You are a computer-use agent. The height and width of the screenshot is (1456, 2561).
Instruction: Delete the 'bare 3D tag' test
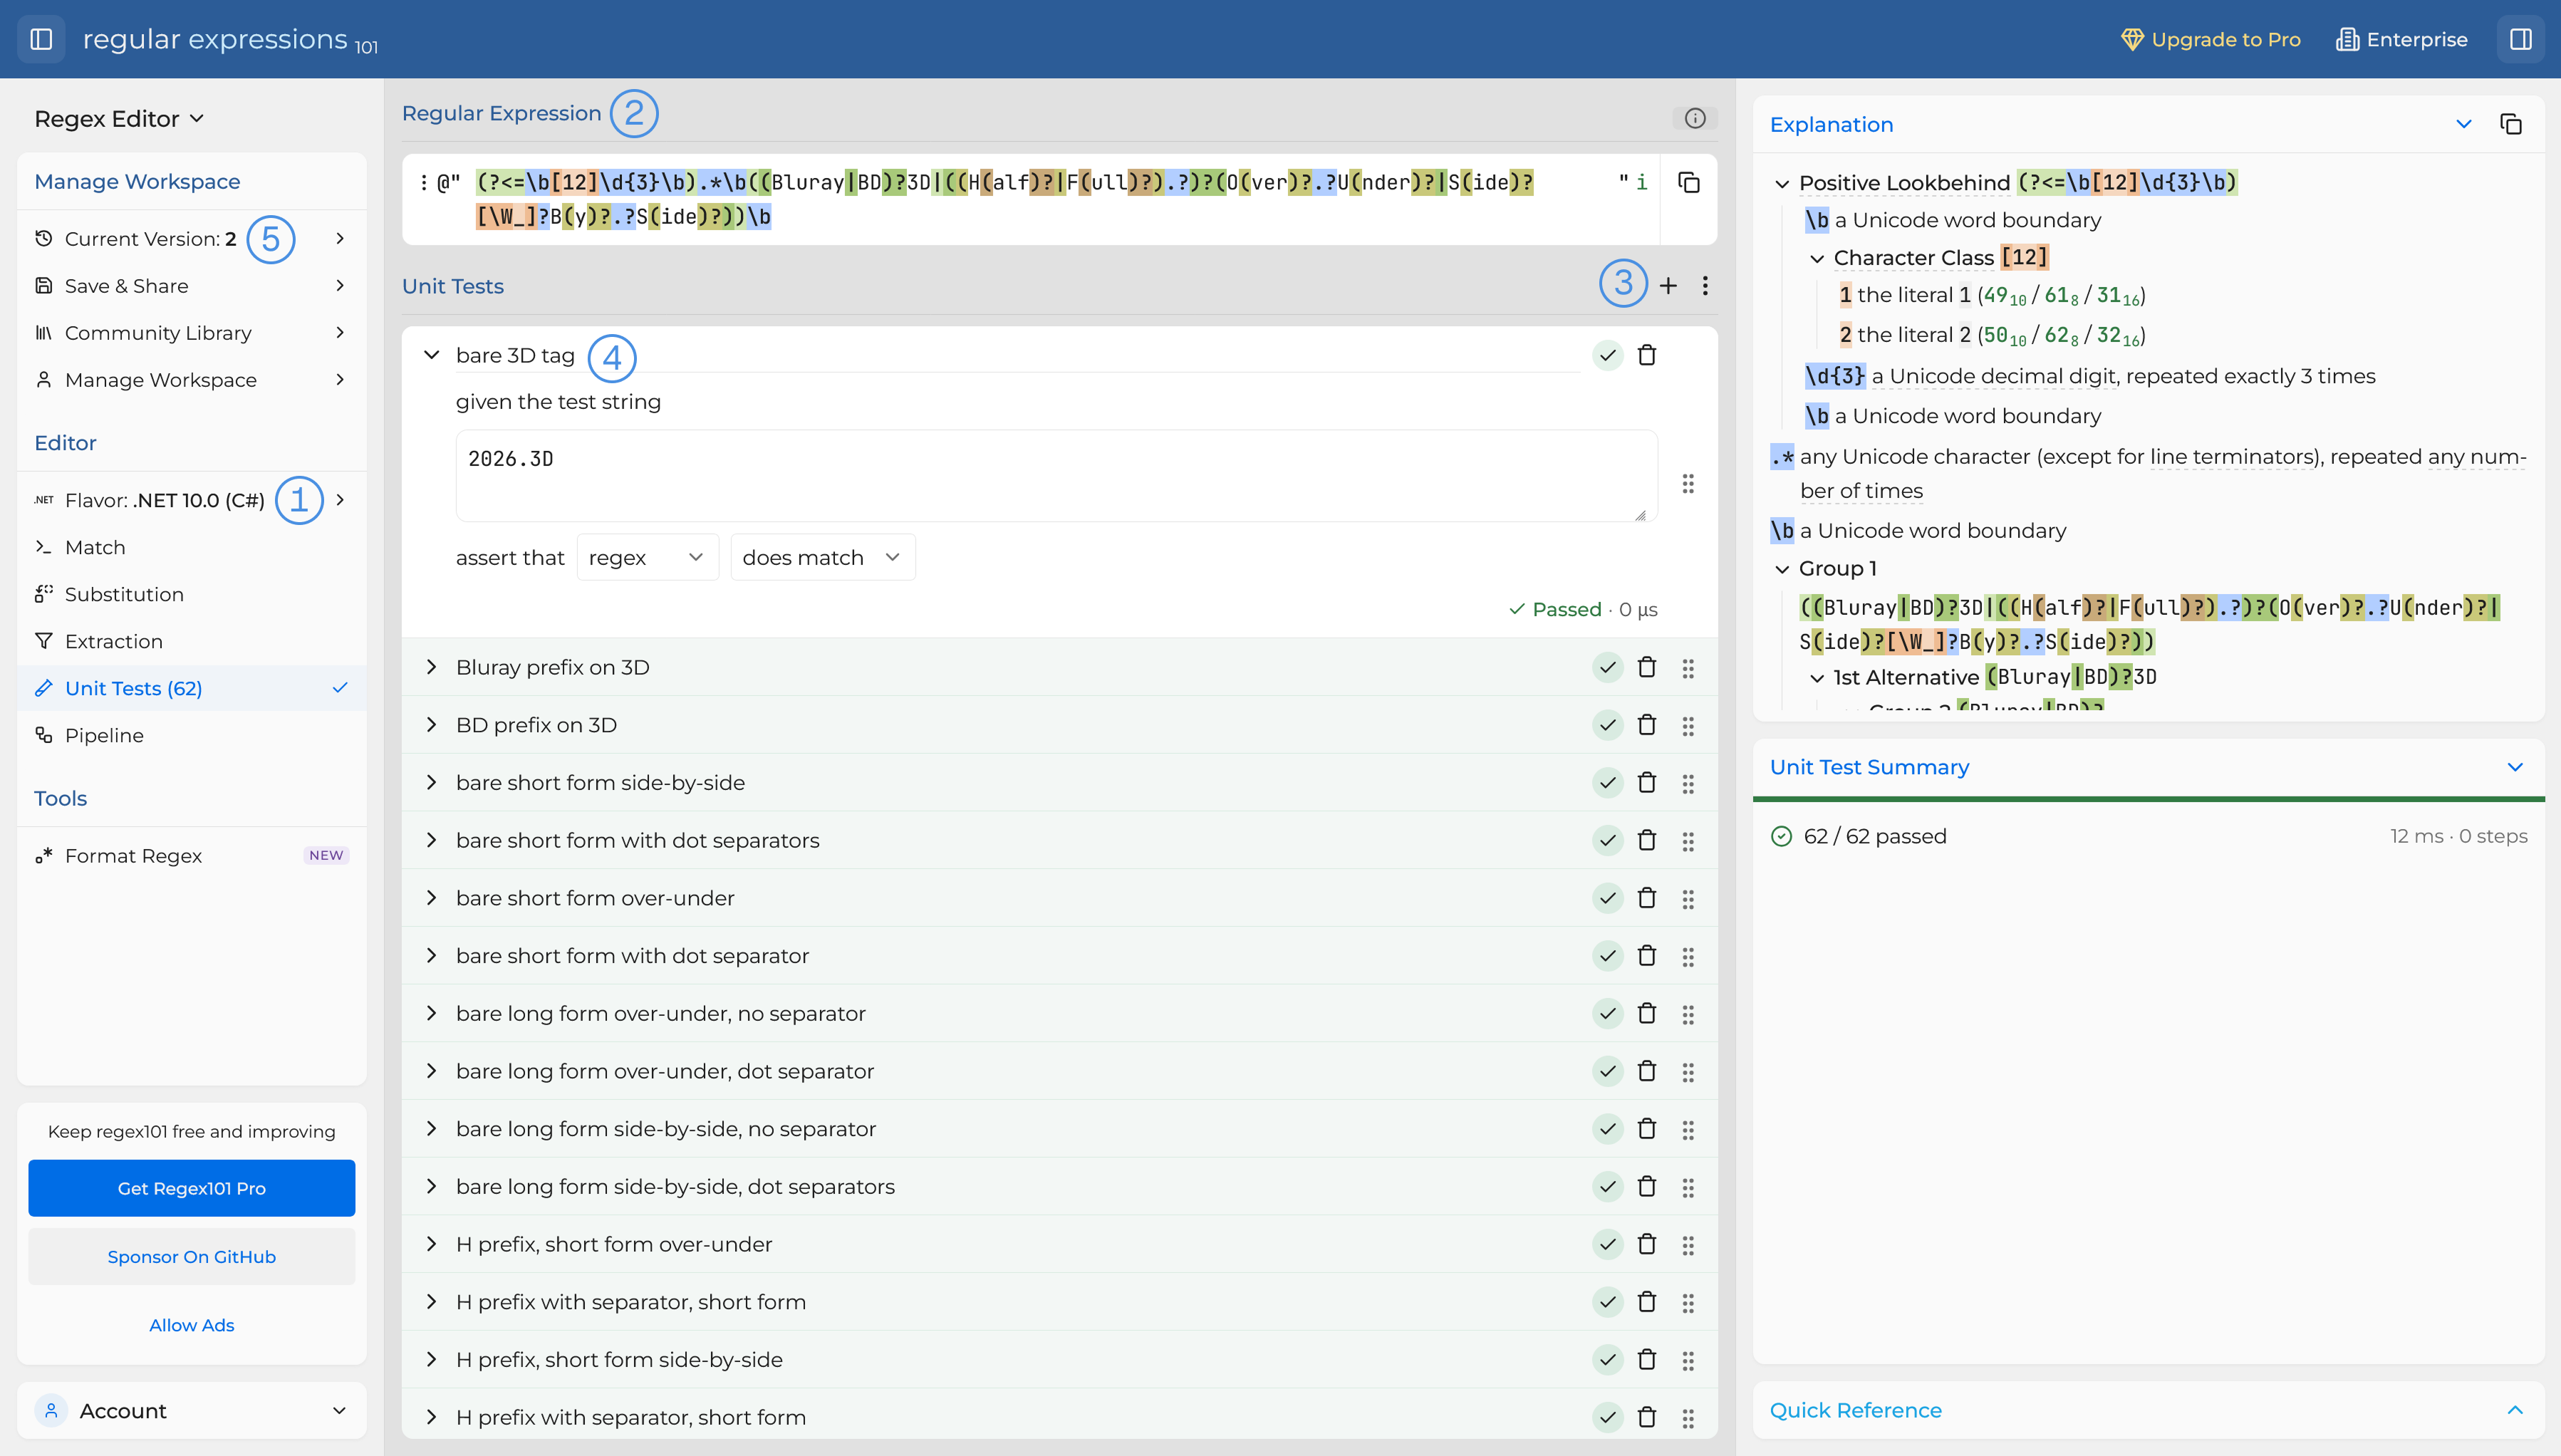pos(1647,355)
